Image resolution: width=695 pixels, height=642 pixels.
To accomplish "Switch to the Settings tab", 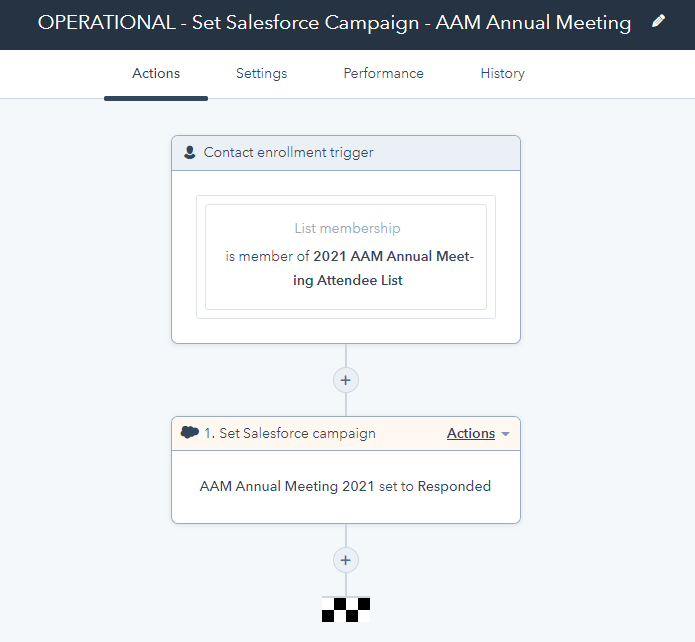I will pyautogui.click(x=262, y=73).
